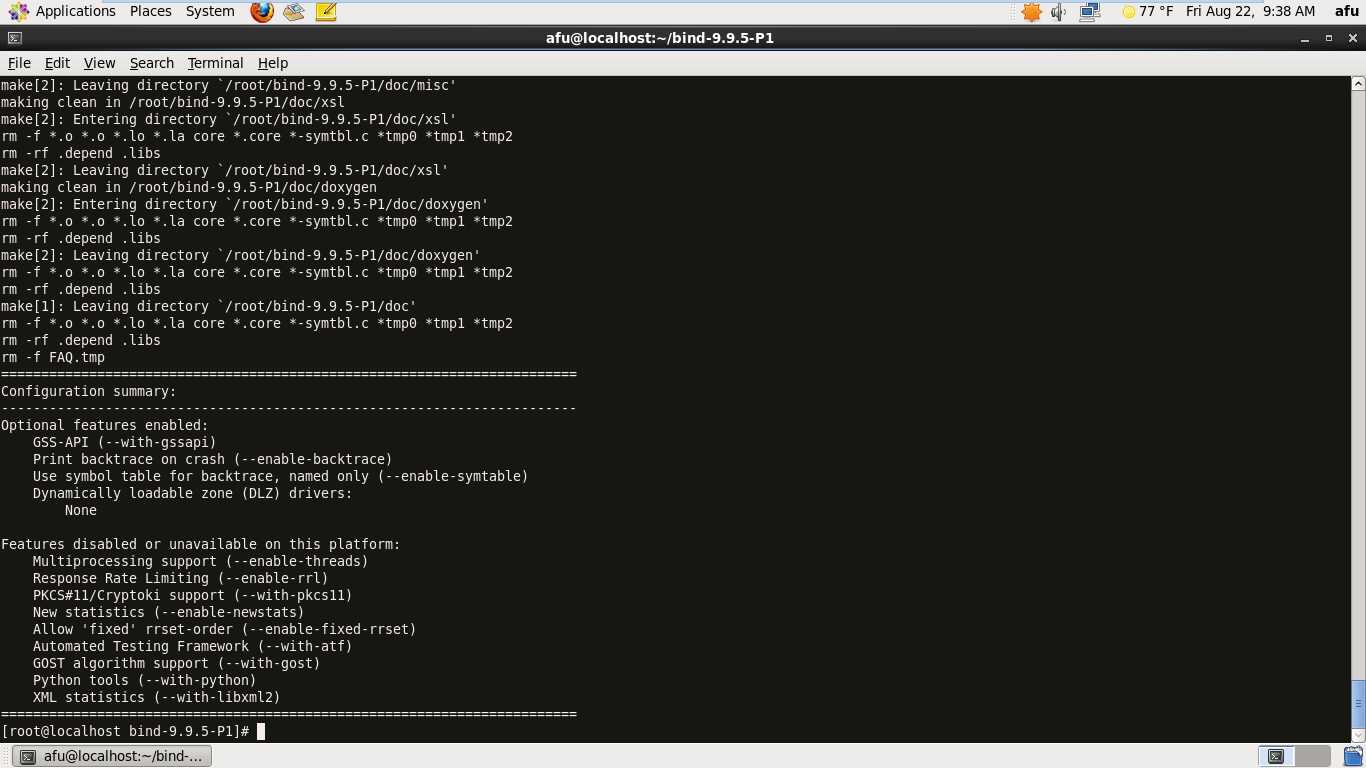This screenshot has width=1366, height=768.
Task: Click the orange update notification icon
Action: pyautogui.click(x=1032, y=12)
